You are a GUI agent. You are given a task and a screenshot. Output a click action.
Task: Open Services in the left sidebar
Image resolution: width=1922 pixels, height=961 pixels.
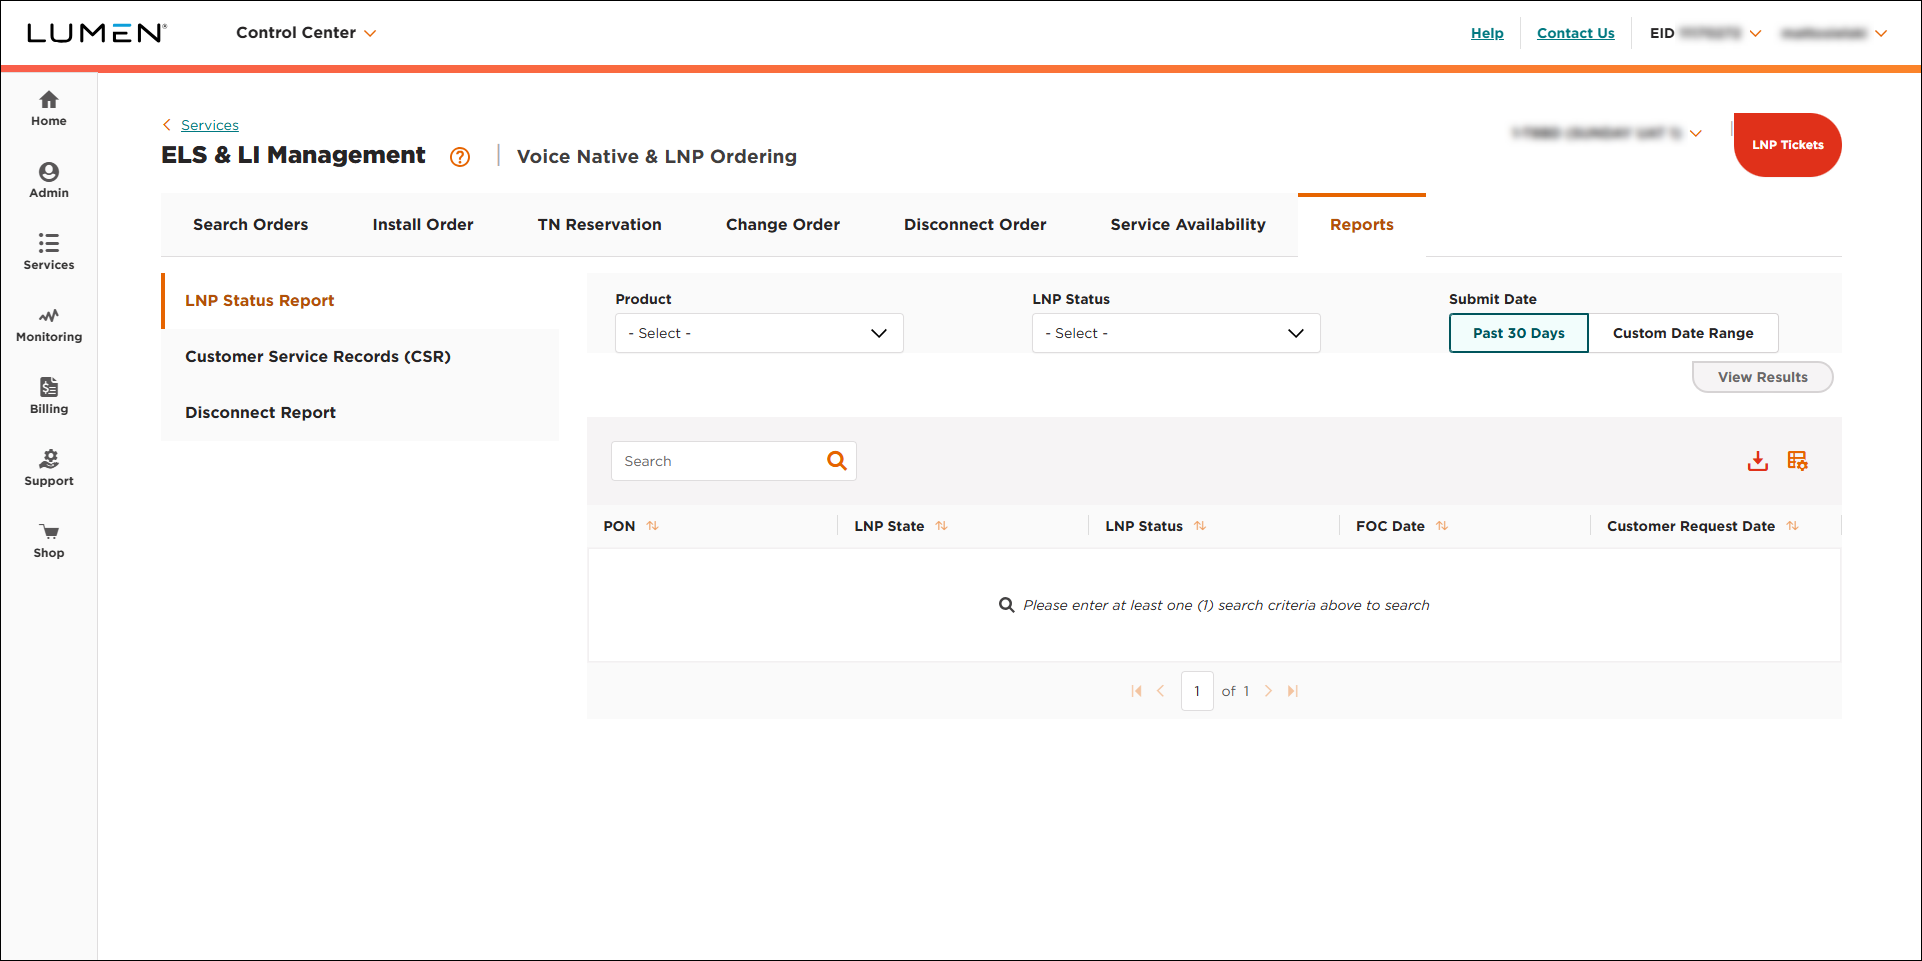pyautogui.click(x=49, y=253)
